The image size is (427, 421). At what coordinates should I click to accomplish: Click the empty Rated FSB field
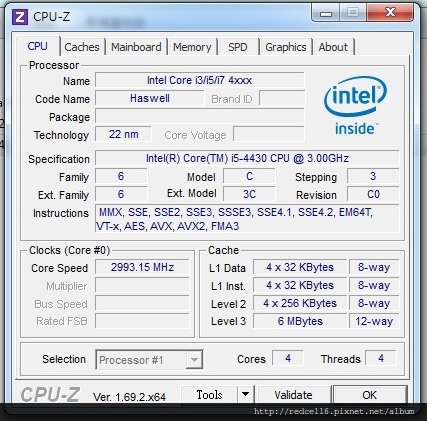coord(142,321)
